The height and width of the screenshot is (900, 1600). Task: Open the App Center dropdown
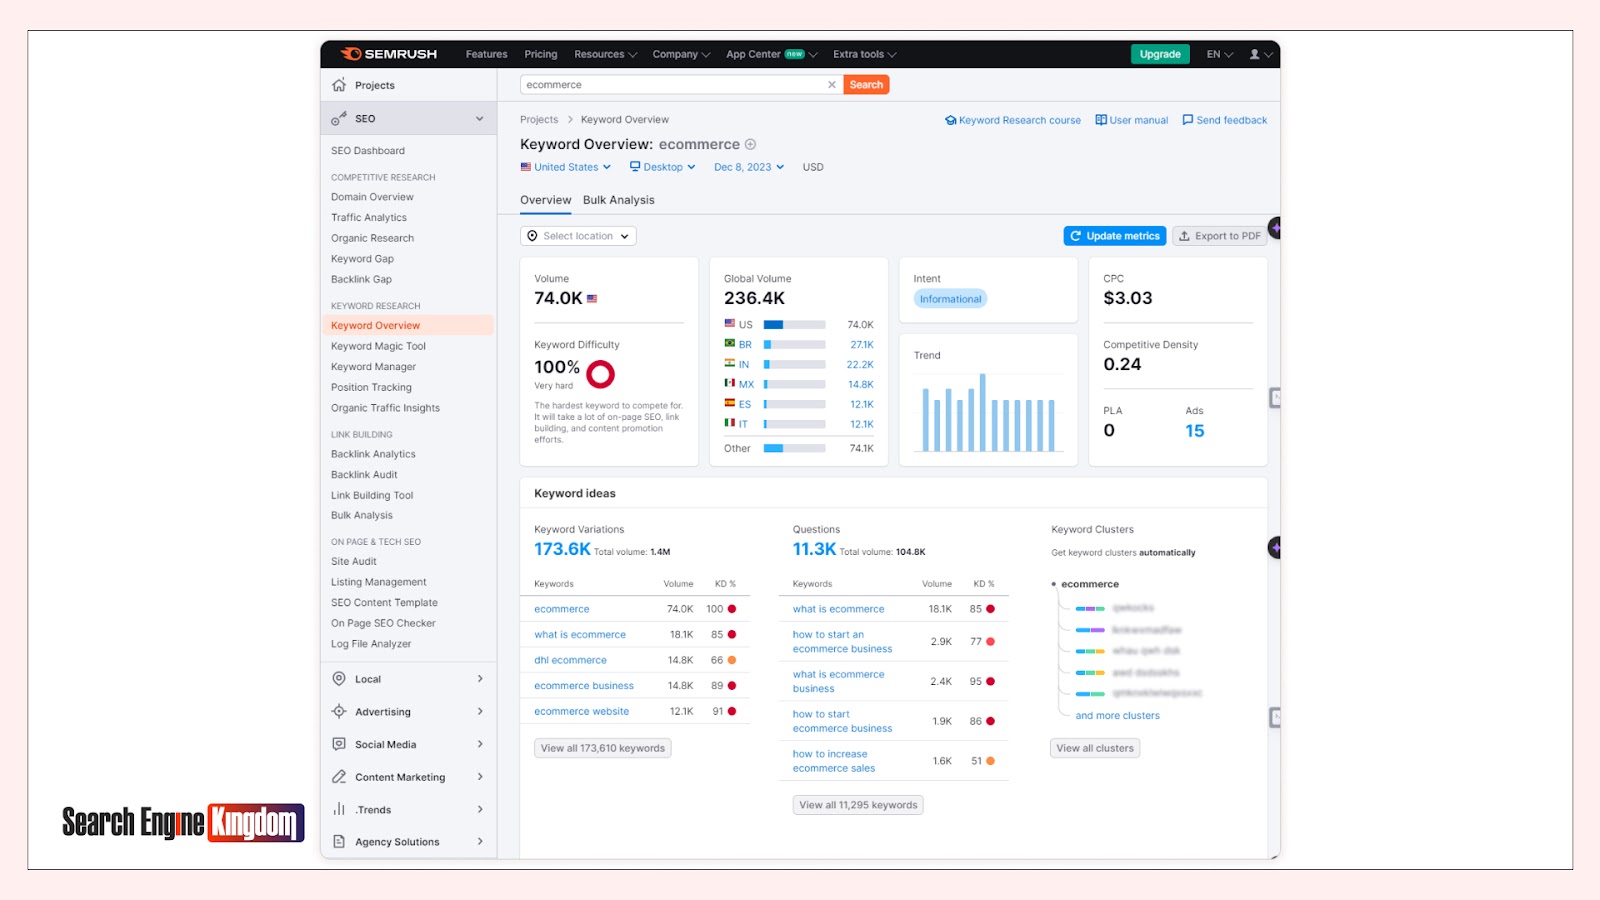pos(771,54)
